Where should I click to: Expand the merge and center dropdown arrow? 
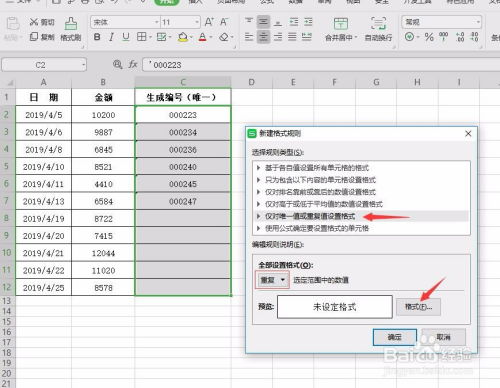pyautogui.click(x=356, y=37)
